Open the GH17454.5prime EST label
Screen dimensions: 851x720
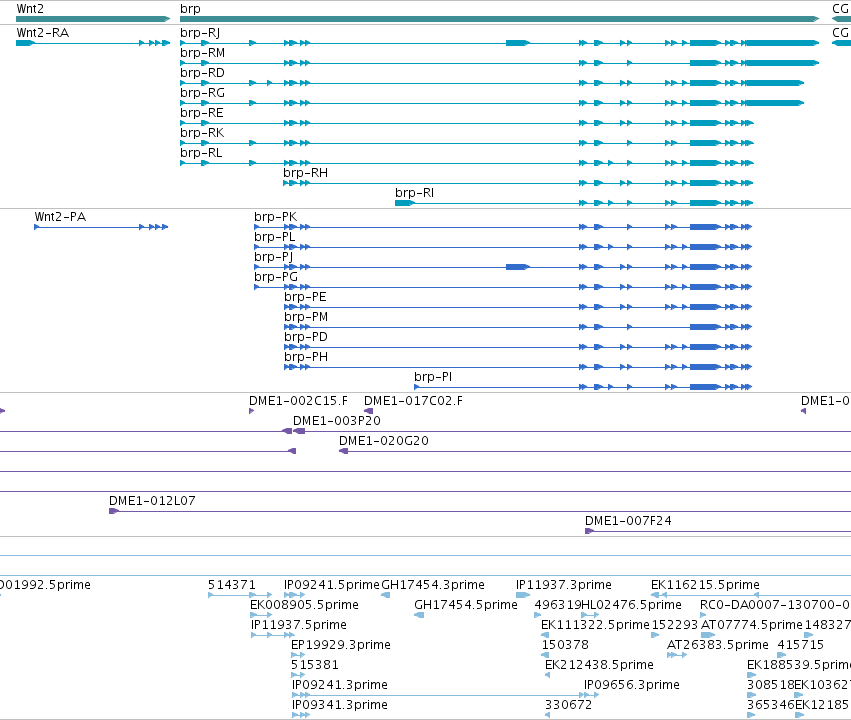pyautogui.click(x=466, y=605)
